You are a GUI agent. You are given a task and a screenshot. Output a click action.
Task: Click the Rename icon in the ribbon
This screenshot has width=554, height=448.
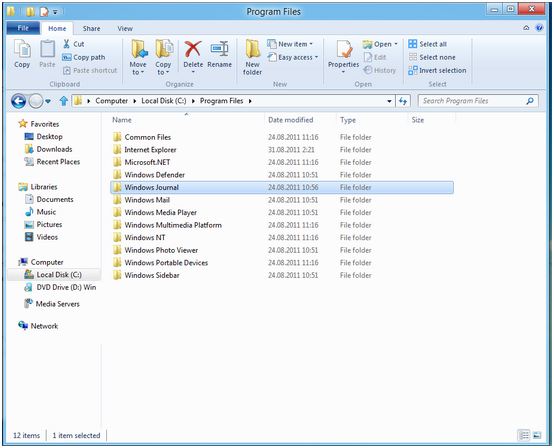tap(219, 50)
